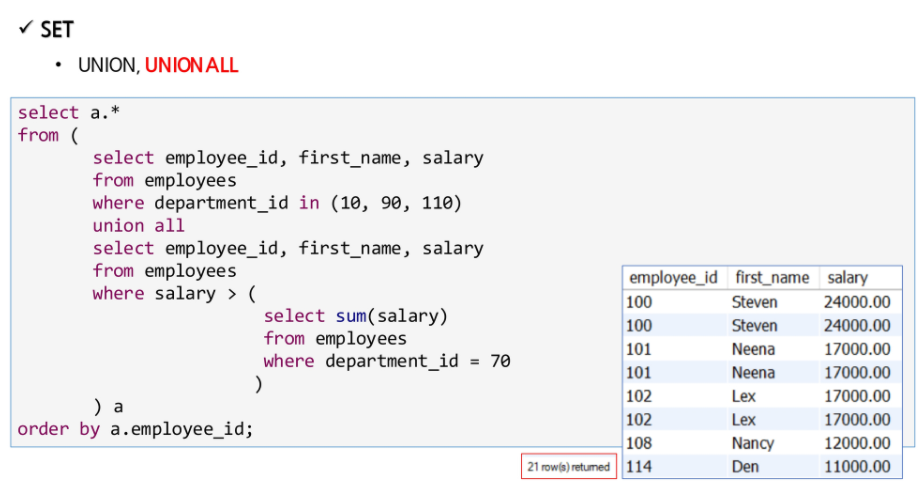
Task: Click the first Lex row salary 17000.00
Action: click(x=857, y=396)
